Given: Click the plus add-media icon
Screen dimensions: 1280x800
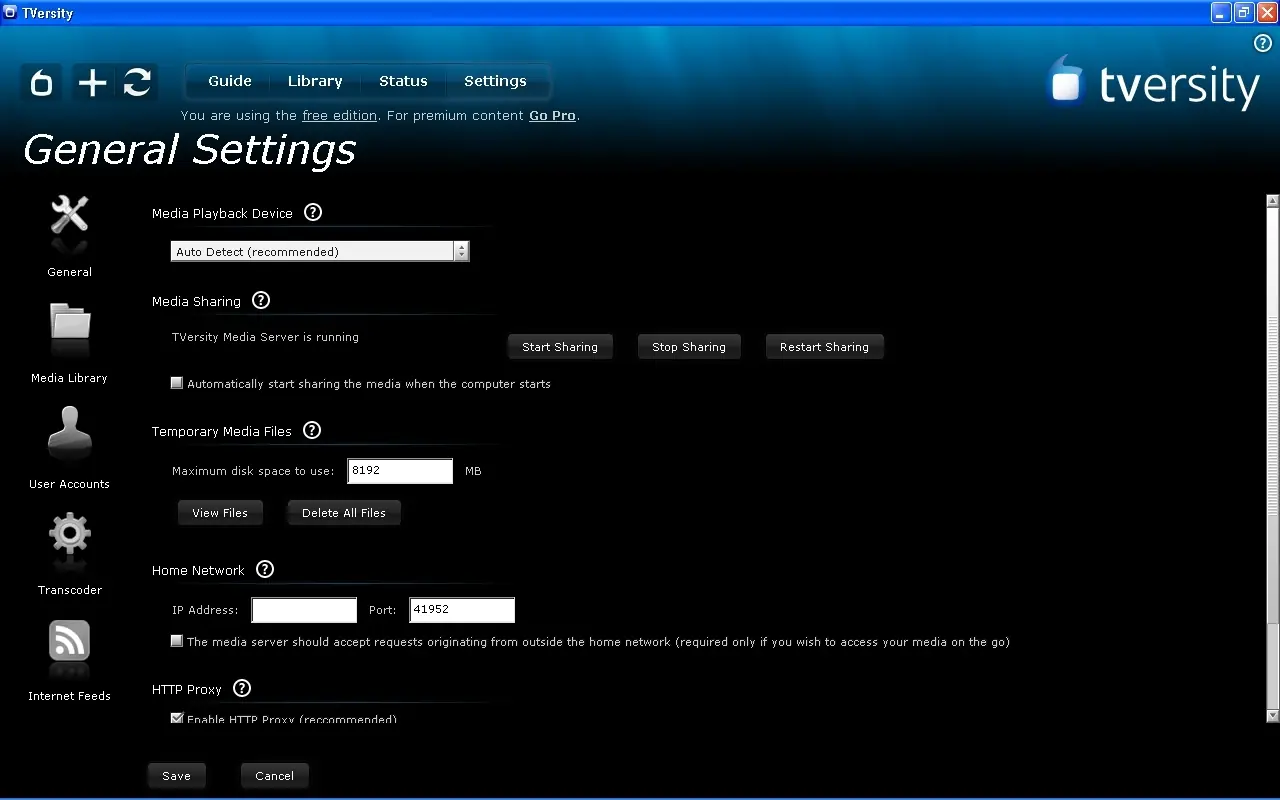Looking at the screenshot, I should pyautogui.click(x=92, y=82).
